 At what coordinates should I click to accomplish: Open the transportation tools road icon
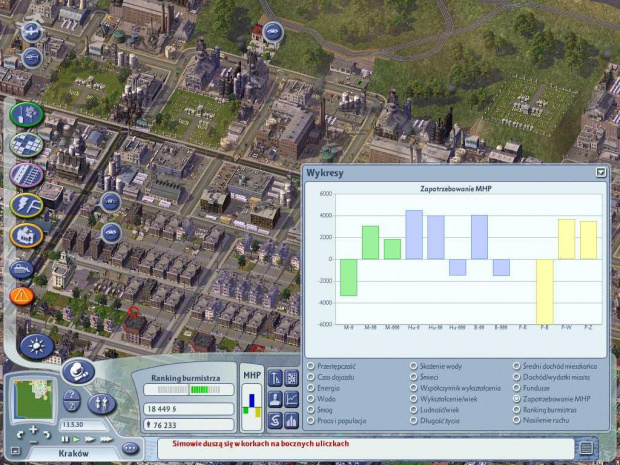coord(26,175)
